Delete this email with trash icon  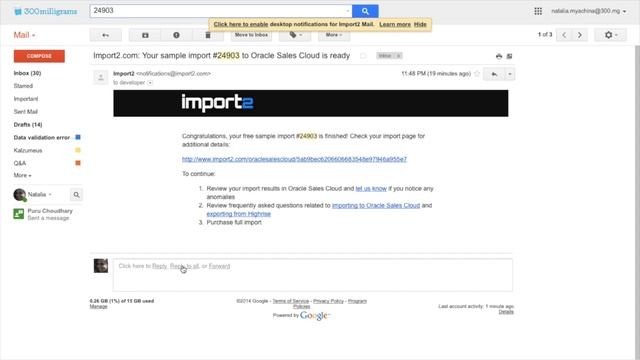pyautogui.click(x=208, y=35)
